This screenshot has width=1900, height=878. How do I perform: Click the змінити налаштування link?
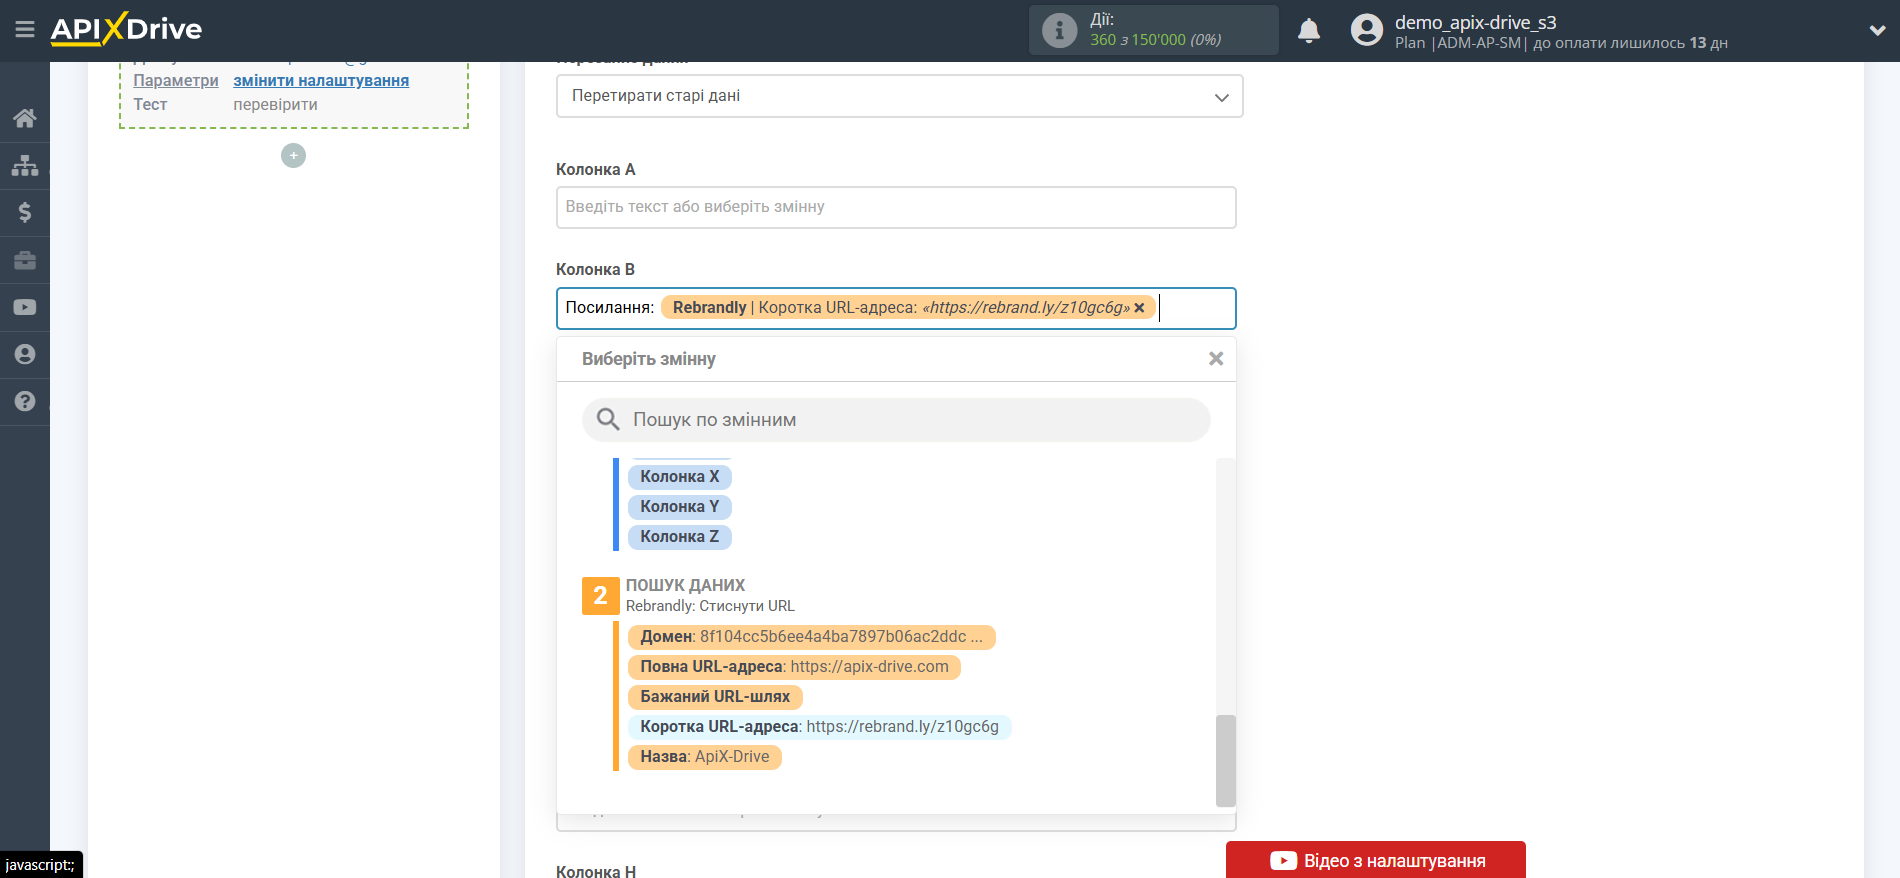pyautogui.click(x=321, y=81)
